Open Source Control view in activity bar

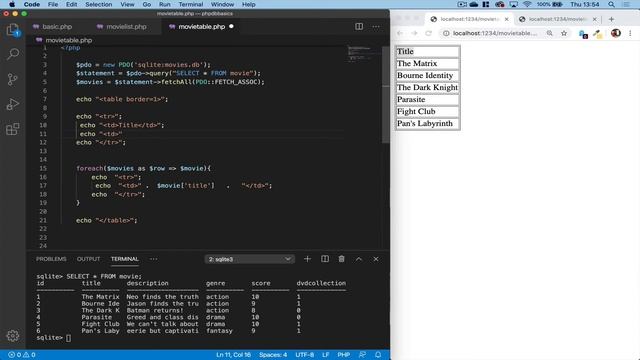13,79
